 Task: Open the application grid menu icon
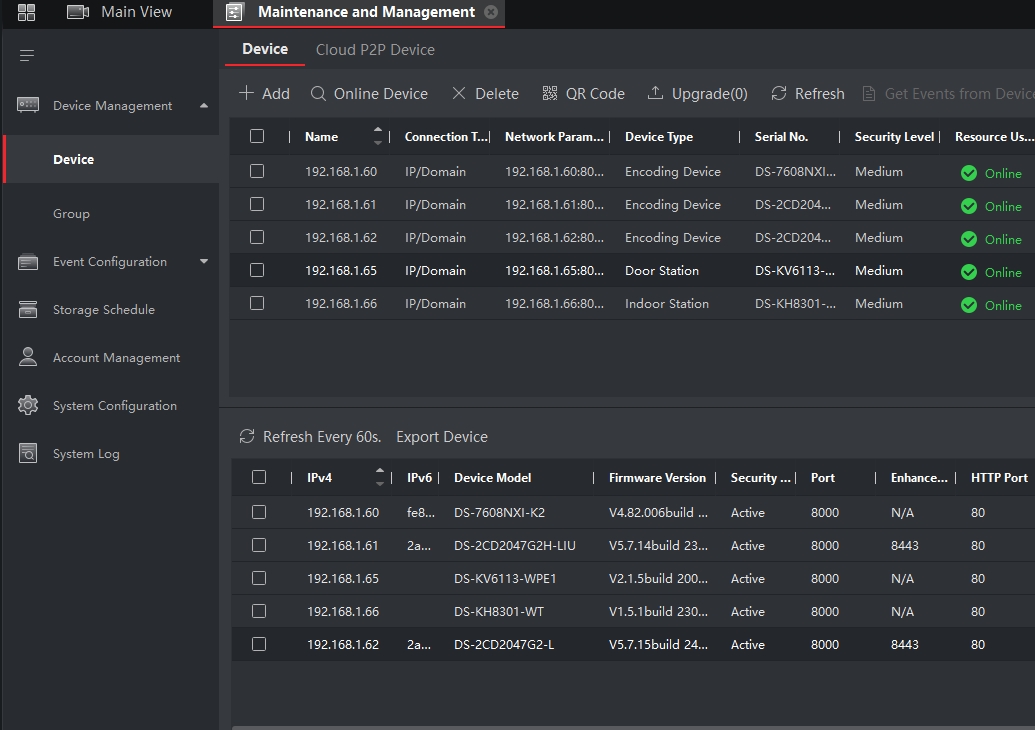[x=26, y=12]
